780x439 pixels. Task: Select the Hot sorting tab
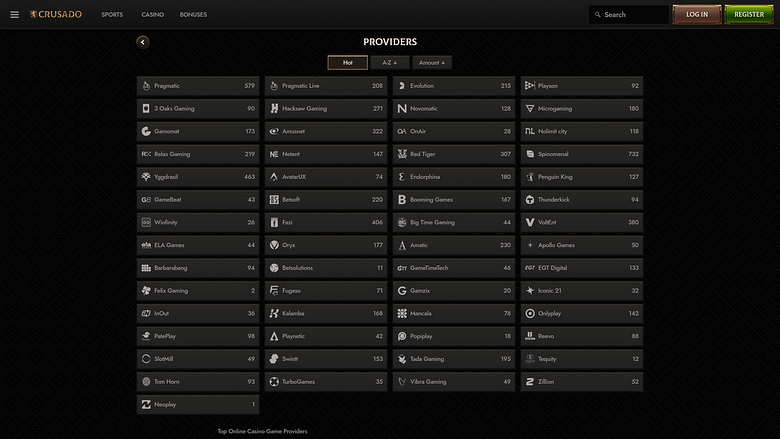tap(348, 63)
